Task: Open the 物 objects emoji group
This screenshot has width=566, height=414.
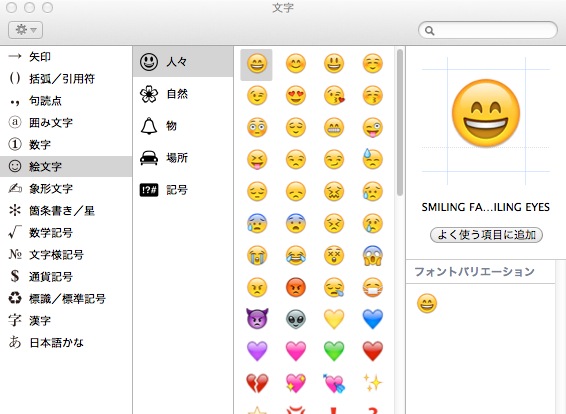Action: coord(183,126)
